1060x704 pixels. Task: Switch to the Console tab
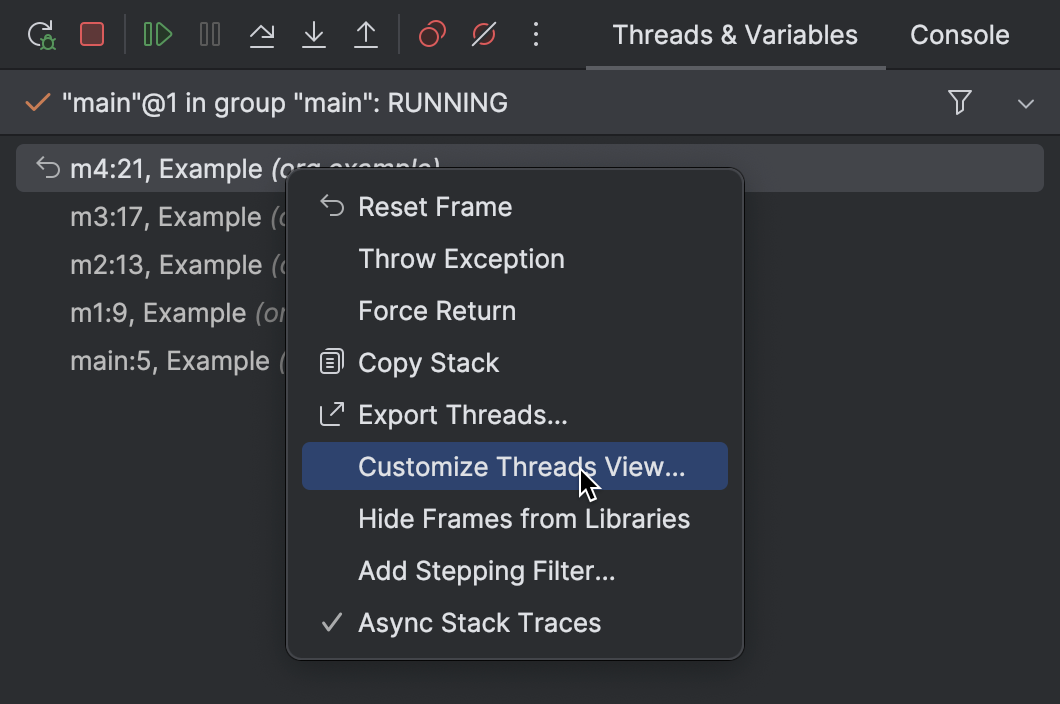tap(958, 34)
